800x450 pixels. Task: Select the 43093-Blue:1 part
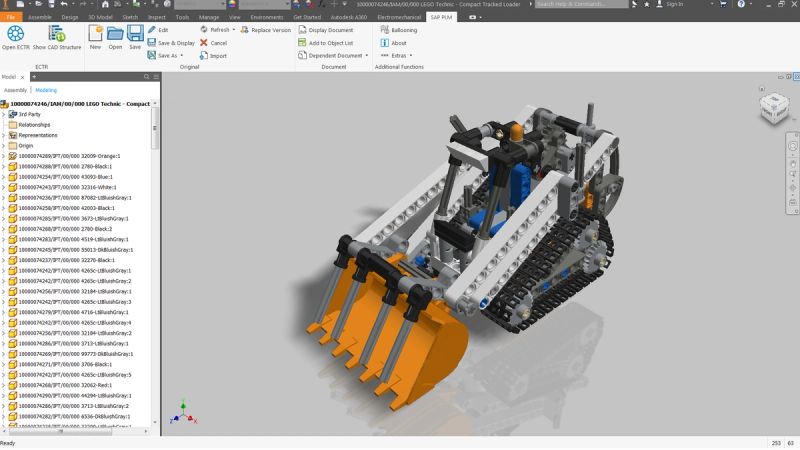[x=65, y=177]
